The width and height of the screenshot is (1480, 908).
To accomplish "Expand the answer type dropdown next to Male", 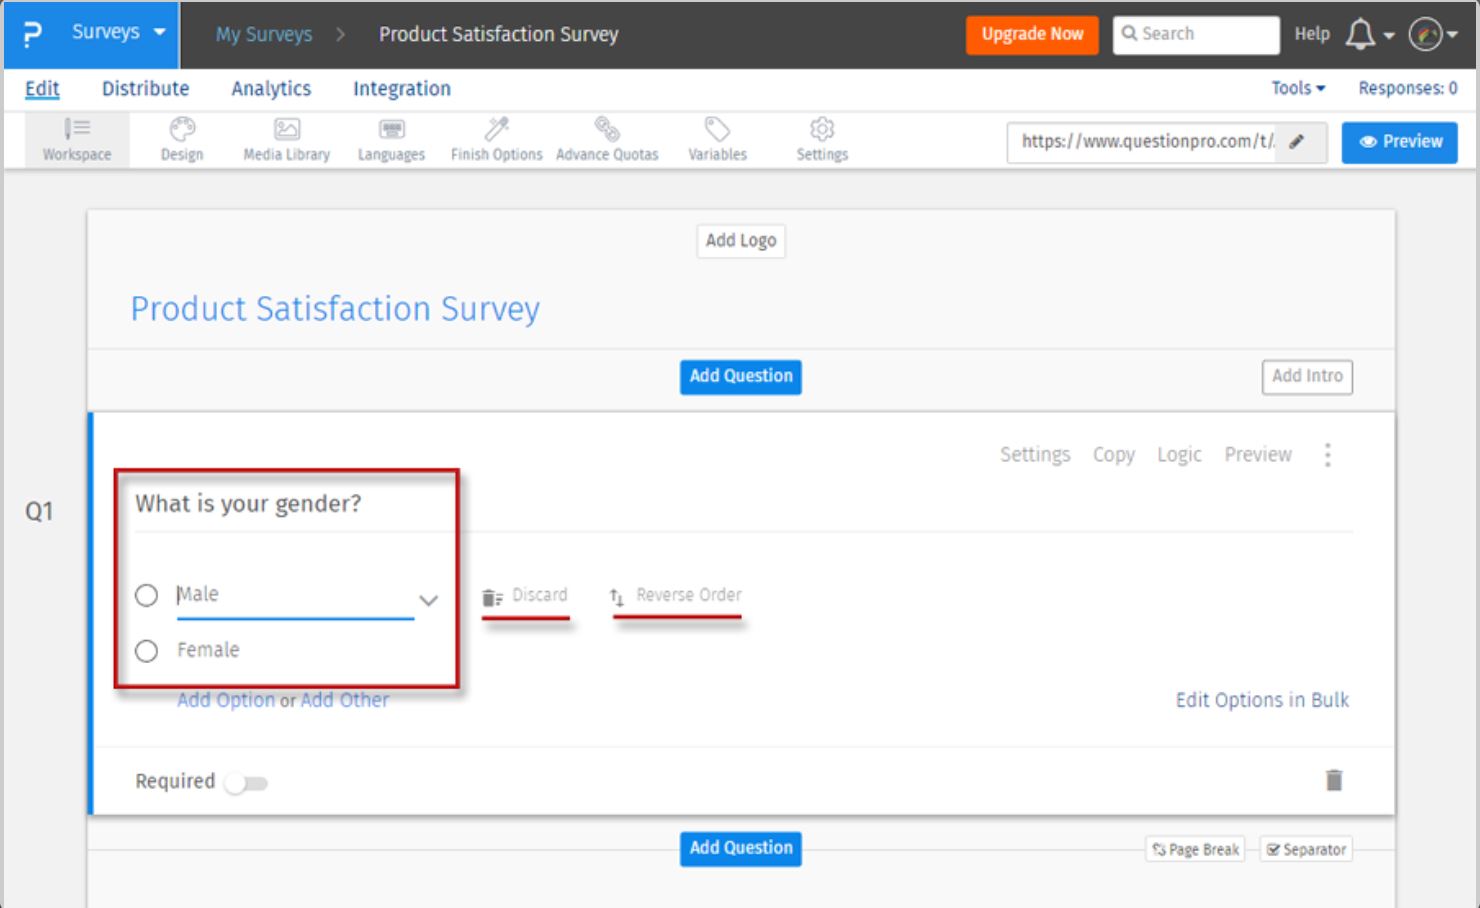I will [428, 600].
